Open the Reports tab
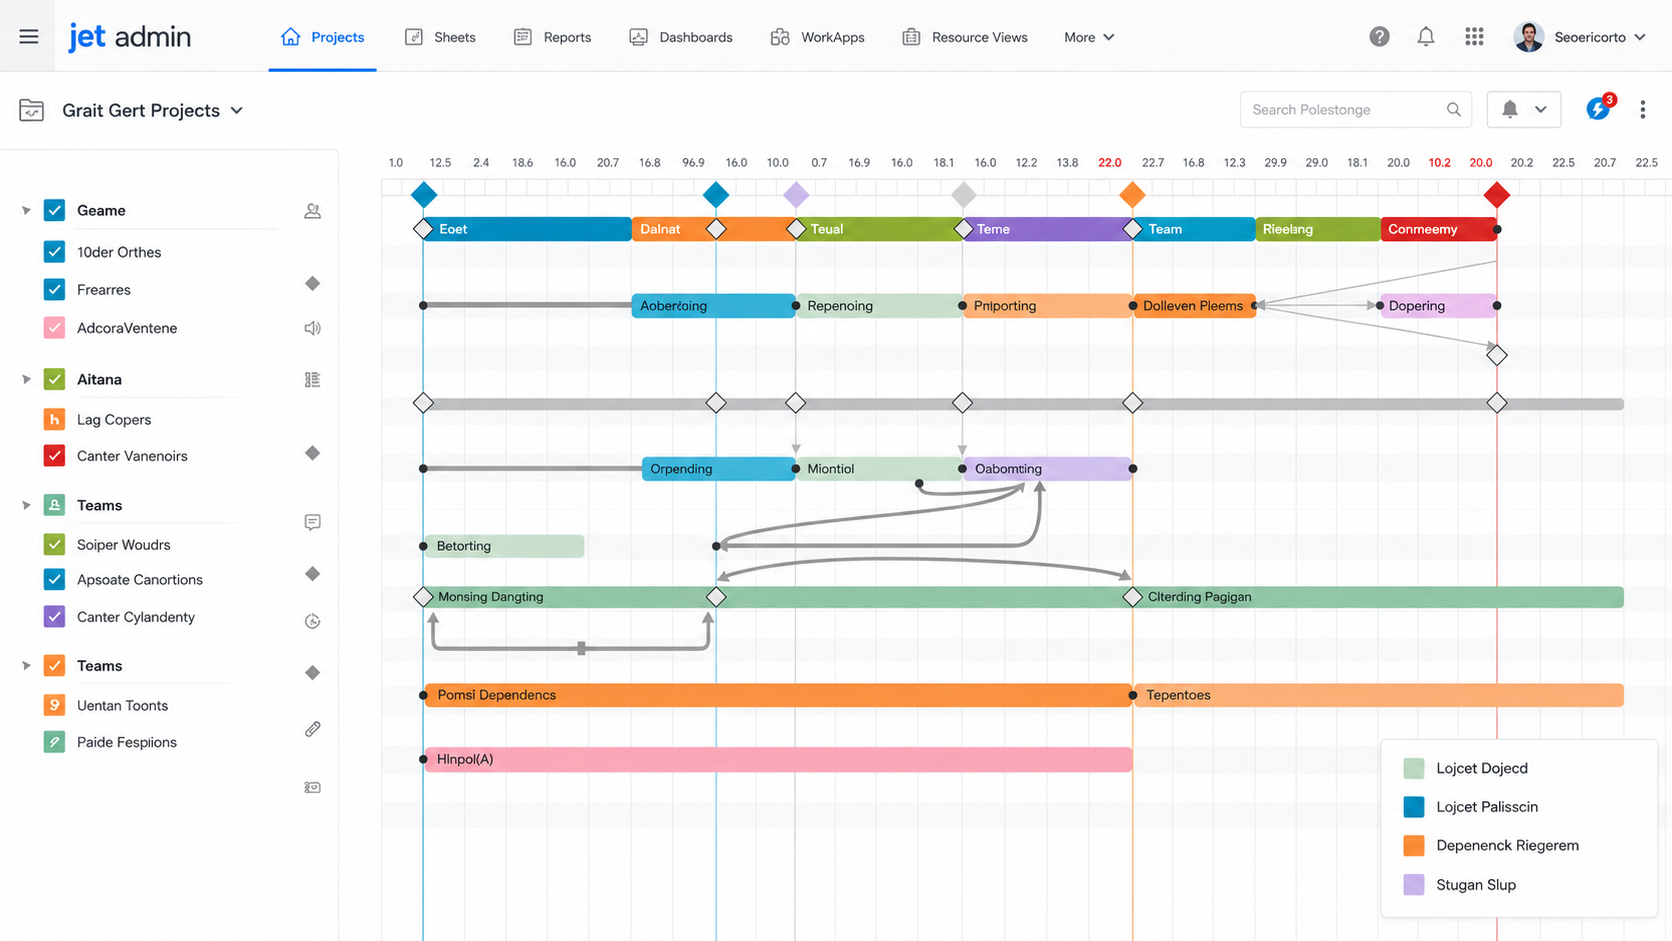The image size is (1672, 941). point(552,37)
